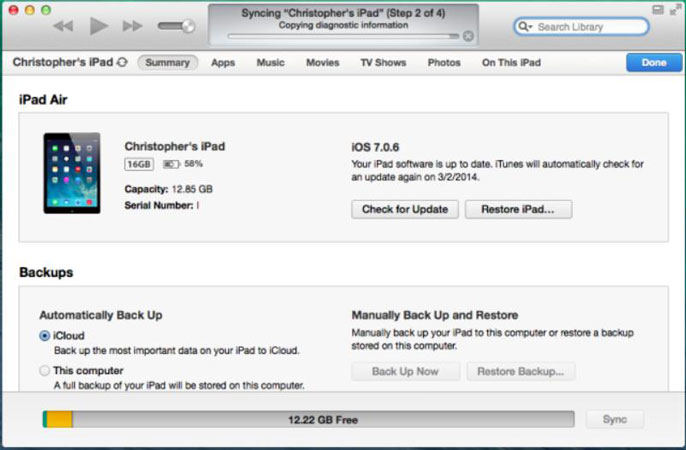The height and width of the screenshot is (450, 686).
Task: Select the Summary tab
Action: tap(168, 63)
